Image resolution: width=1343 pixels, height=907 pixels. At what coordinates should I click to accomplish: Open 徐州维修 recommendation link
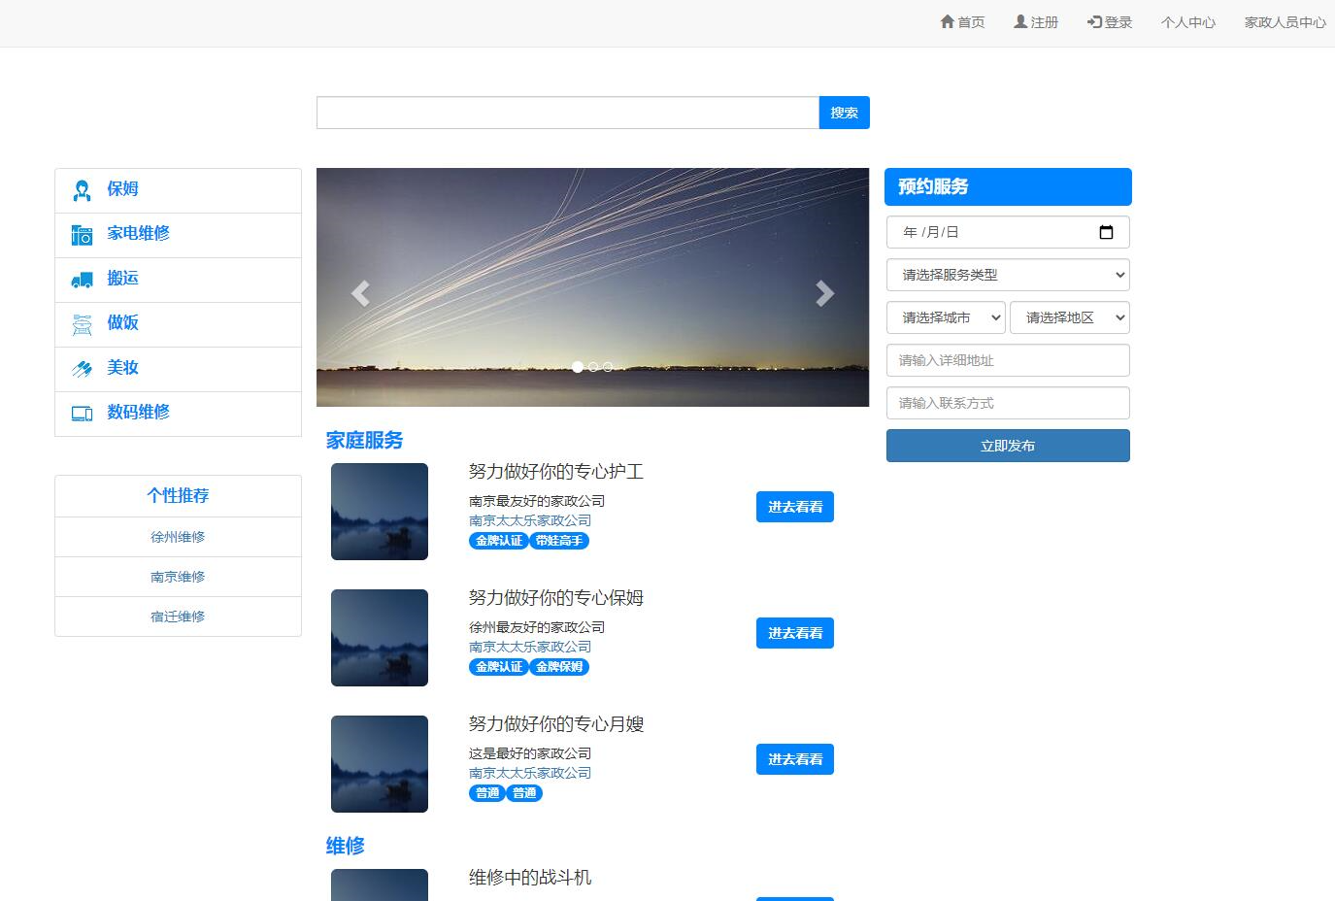(179, 540)
